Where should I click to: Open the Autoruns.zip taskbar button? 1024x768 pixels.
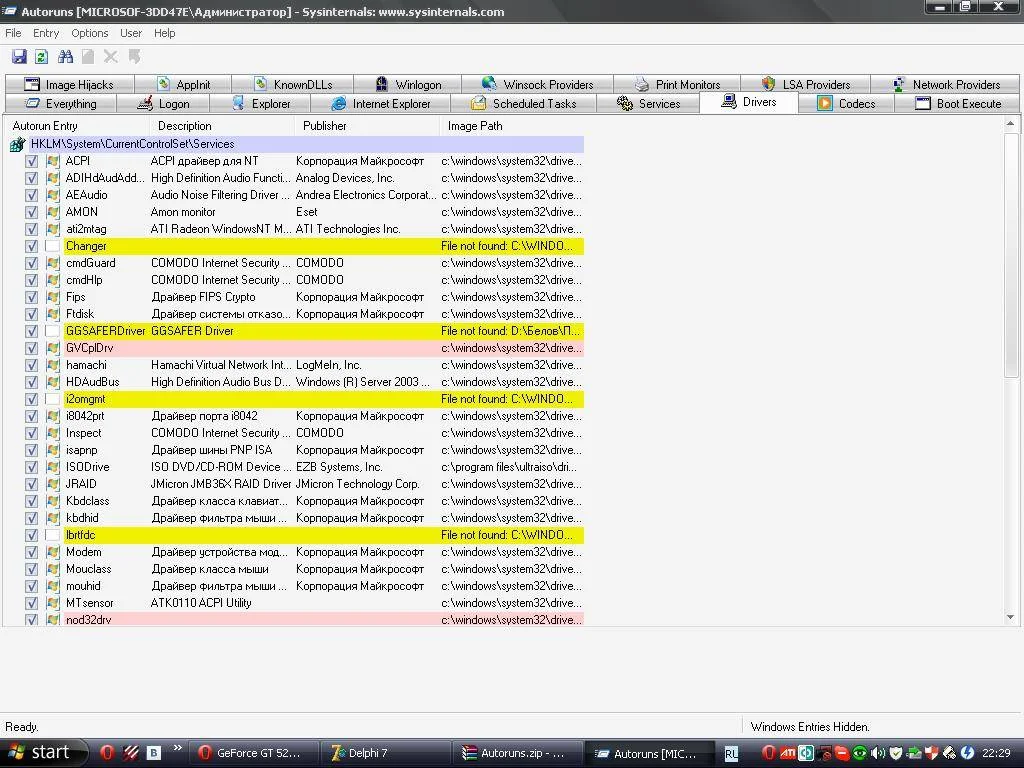tap(516, 753)
